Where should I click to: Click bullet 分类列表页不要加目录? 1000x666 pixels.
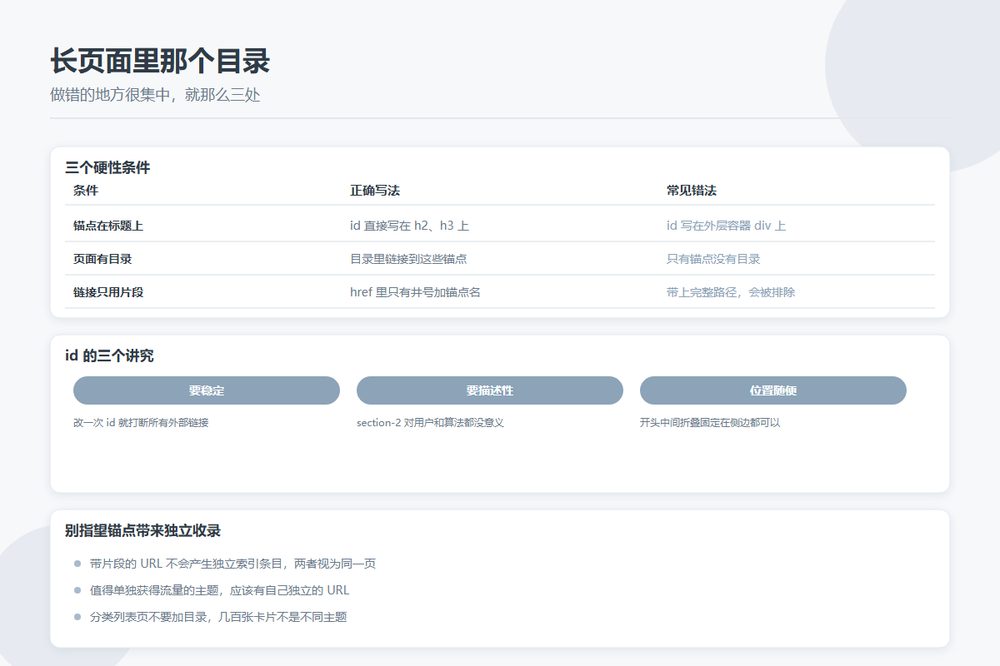[x=218, y=617]
